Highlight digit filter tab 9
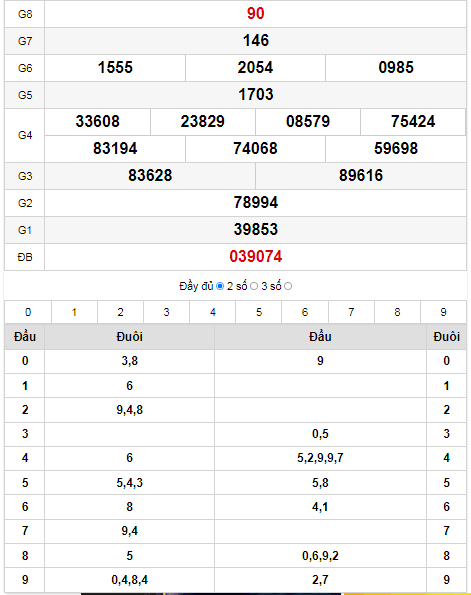Image resolution: width=471 pixels, height=595 pixels. pos(443,312)
